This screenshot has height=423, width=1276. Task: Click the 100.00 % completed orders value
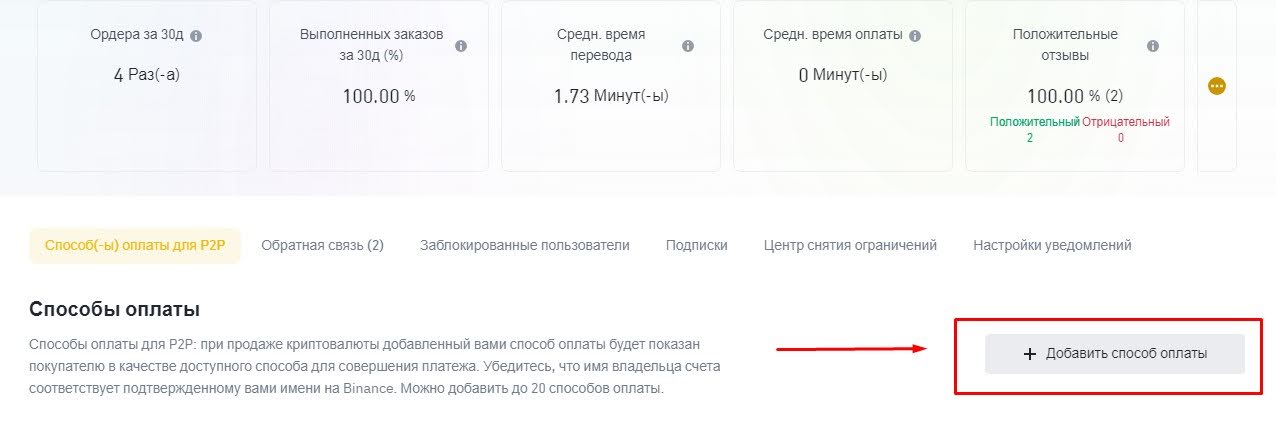(x=379, y=96)
